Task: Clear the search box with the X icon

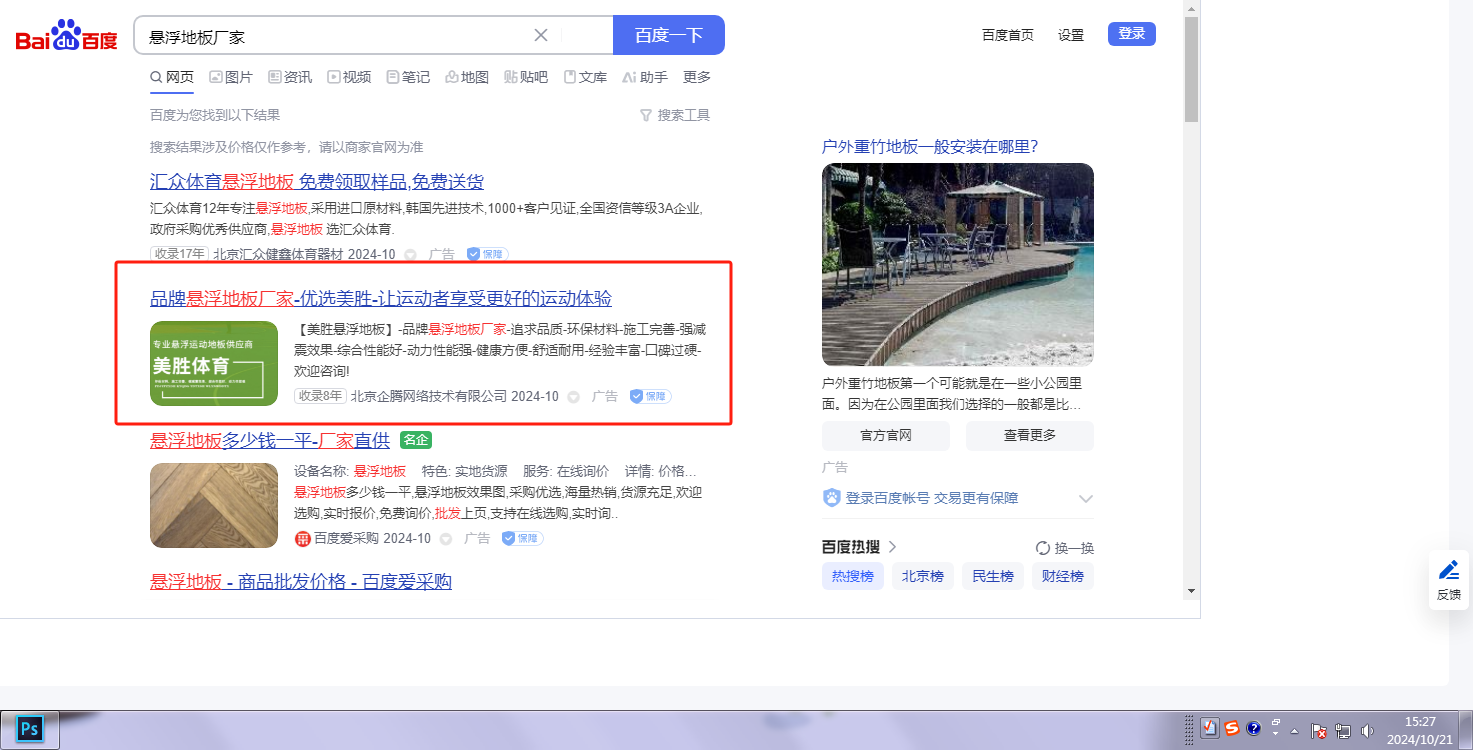Action: point(541,35)
